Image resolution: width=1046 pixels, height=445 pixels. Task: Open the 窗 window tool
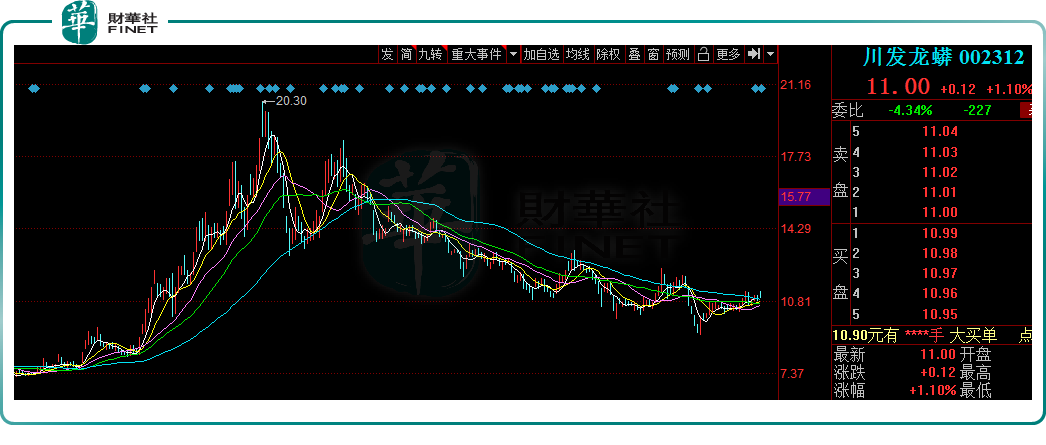coord(652,54)
